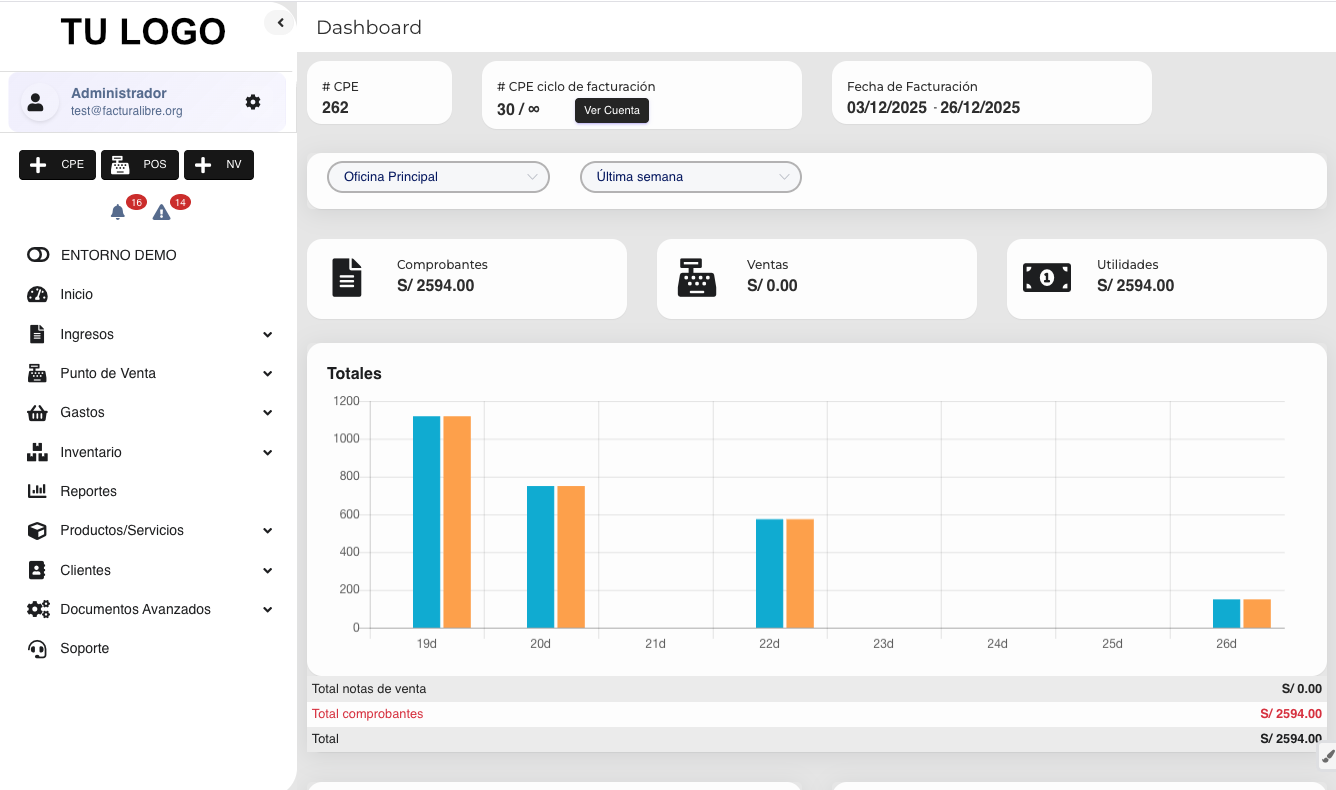The image size is (1336, 790).
Task: Collapse the sidebar with the arrow button
Action: [x=280, y=23]
